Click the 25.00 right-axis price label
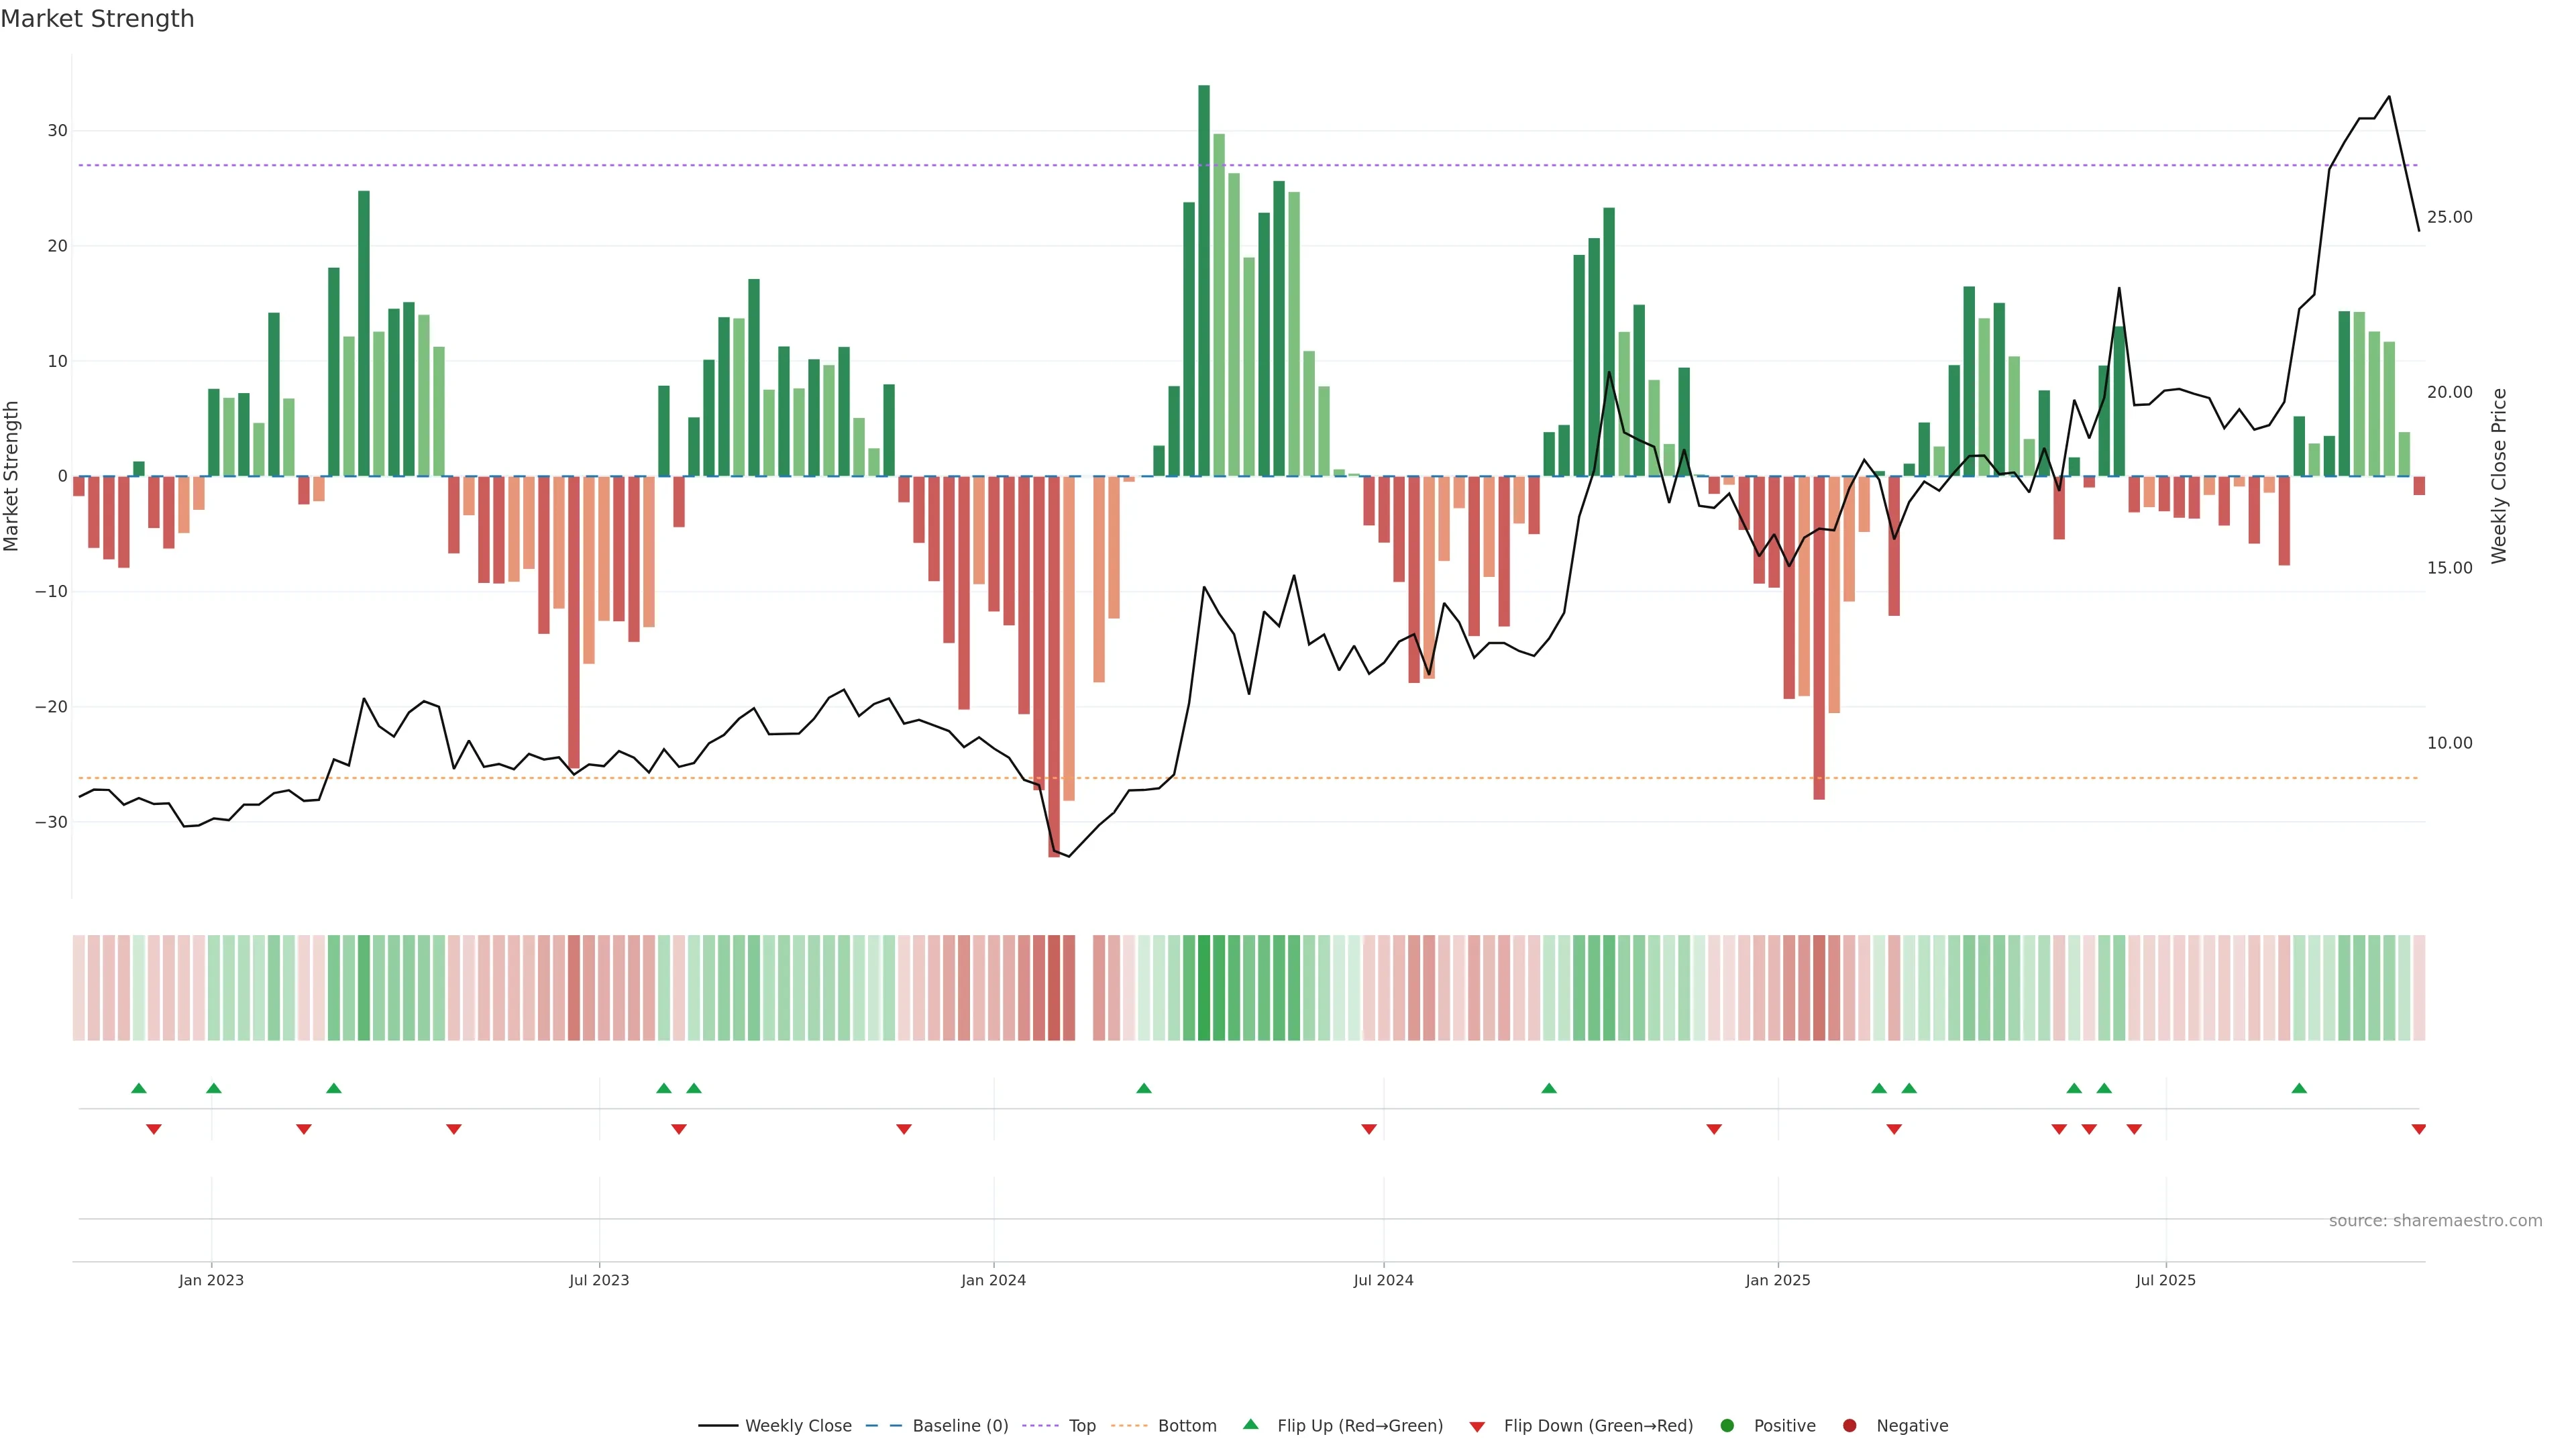Viewport: 2576px width, 1449px height. [x=2449, y=217]
